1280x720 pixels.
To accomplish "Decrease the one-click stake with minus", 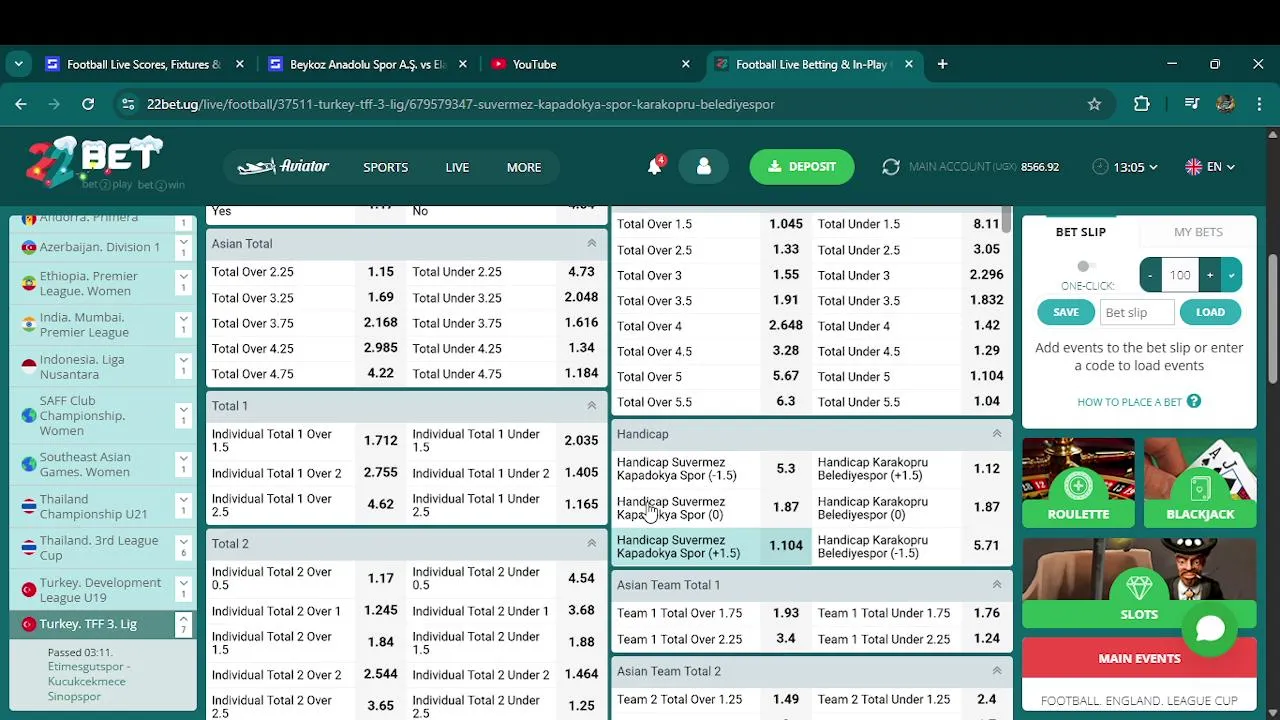I will [x=1150, y=275].
